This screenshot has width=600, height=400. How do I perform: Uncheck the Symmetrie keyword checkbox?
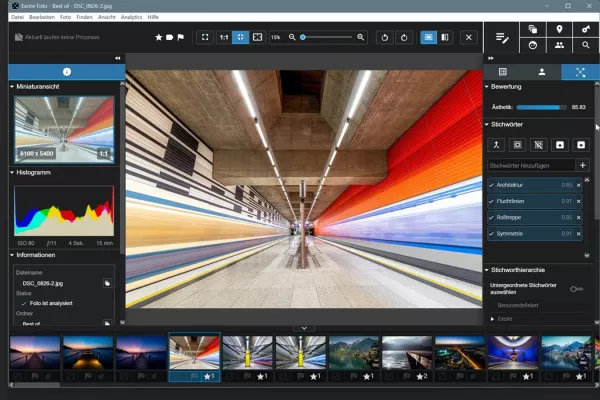(x=491, y=233)
